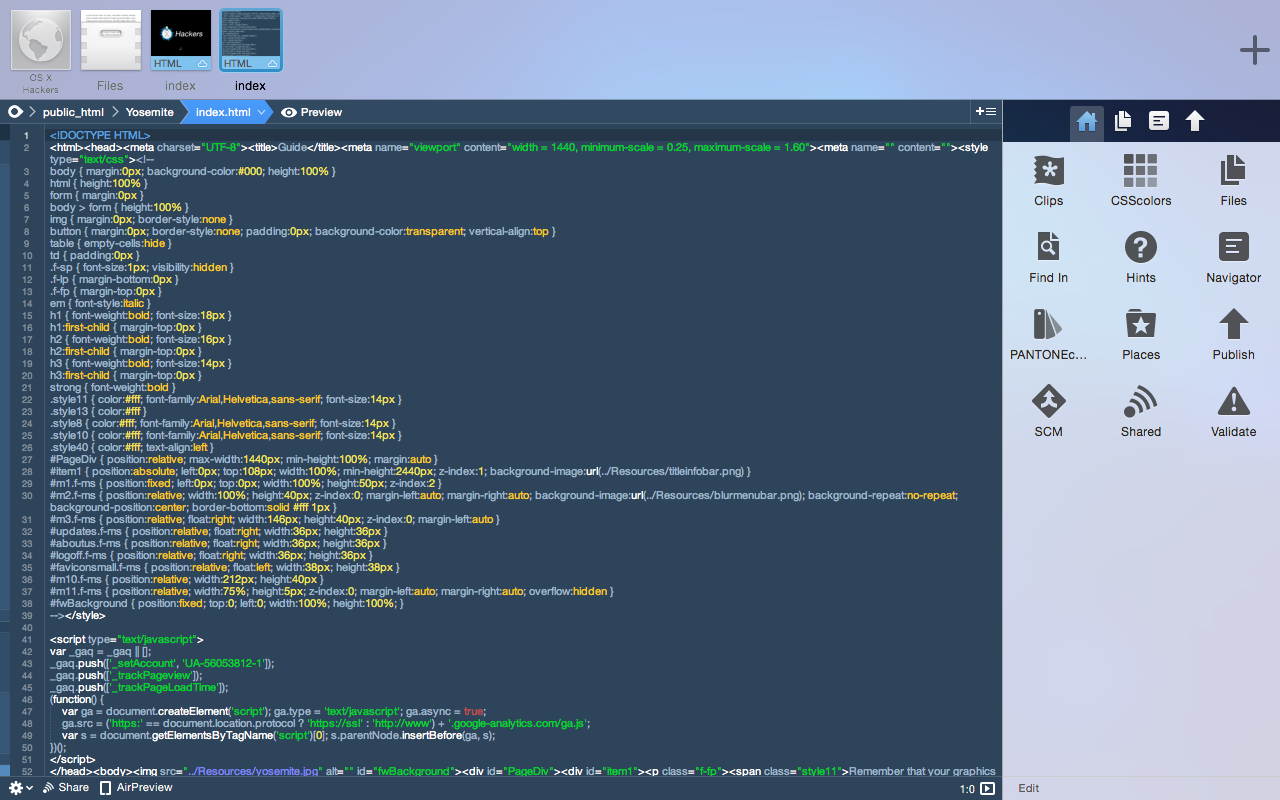
Task: Open the CSScolors plugin
Action: click(1140, 181)
